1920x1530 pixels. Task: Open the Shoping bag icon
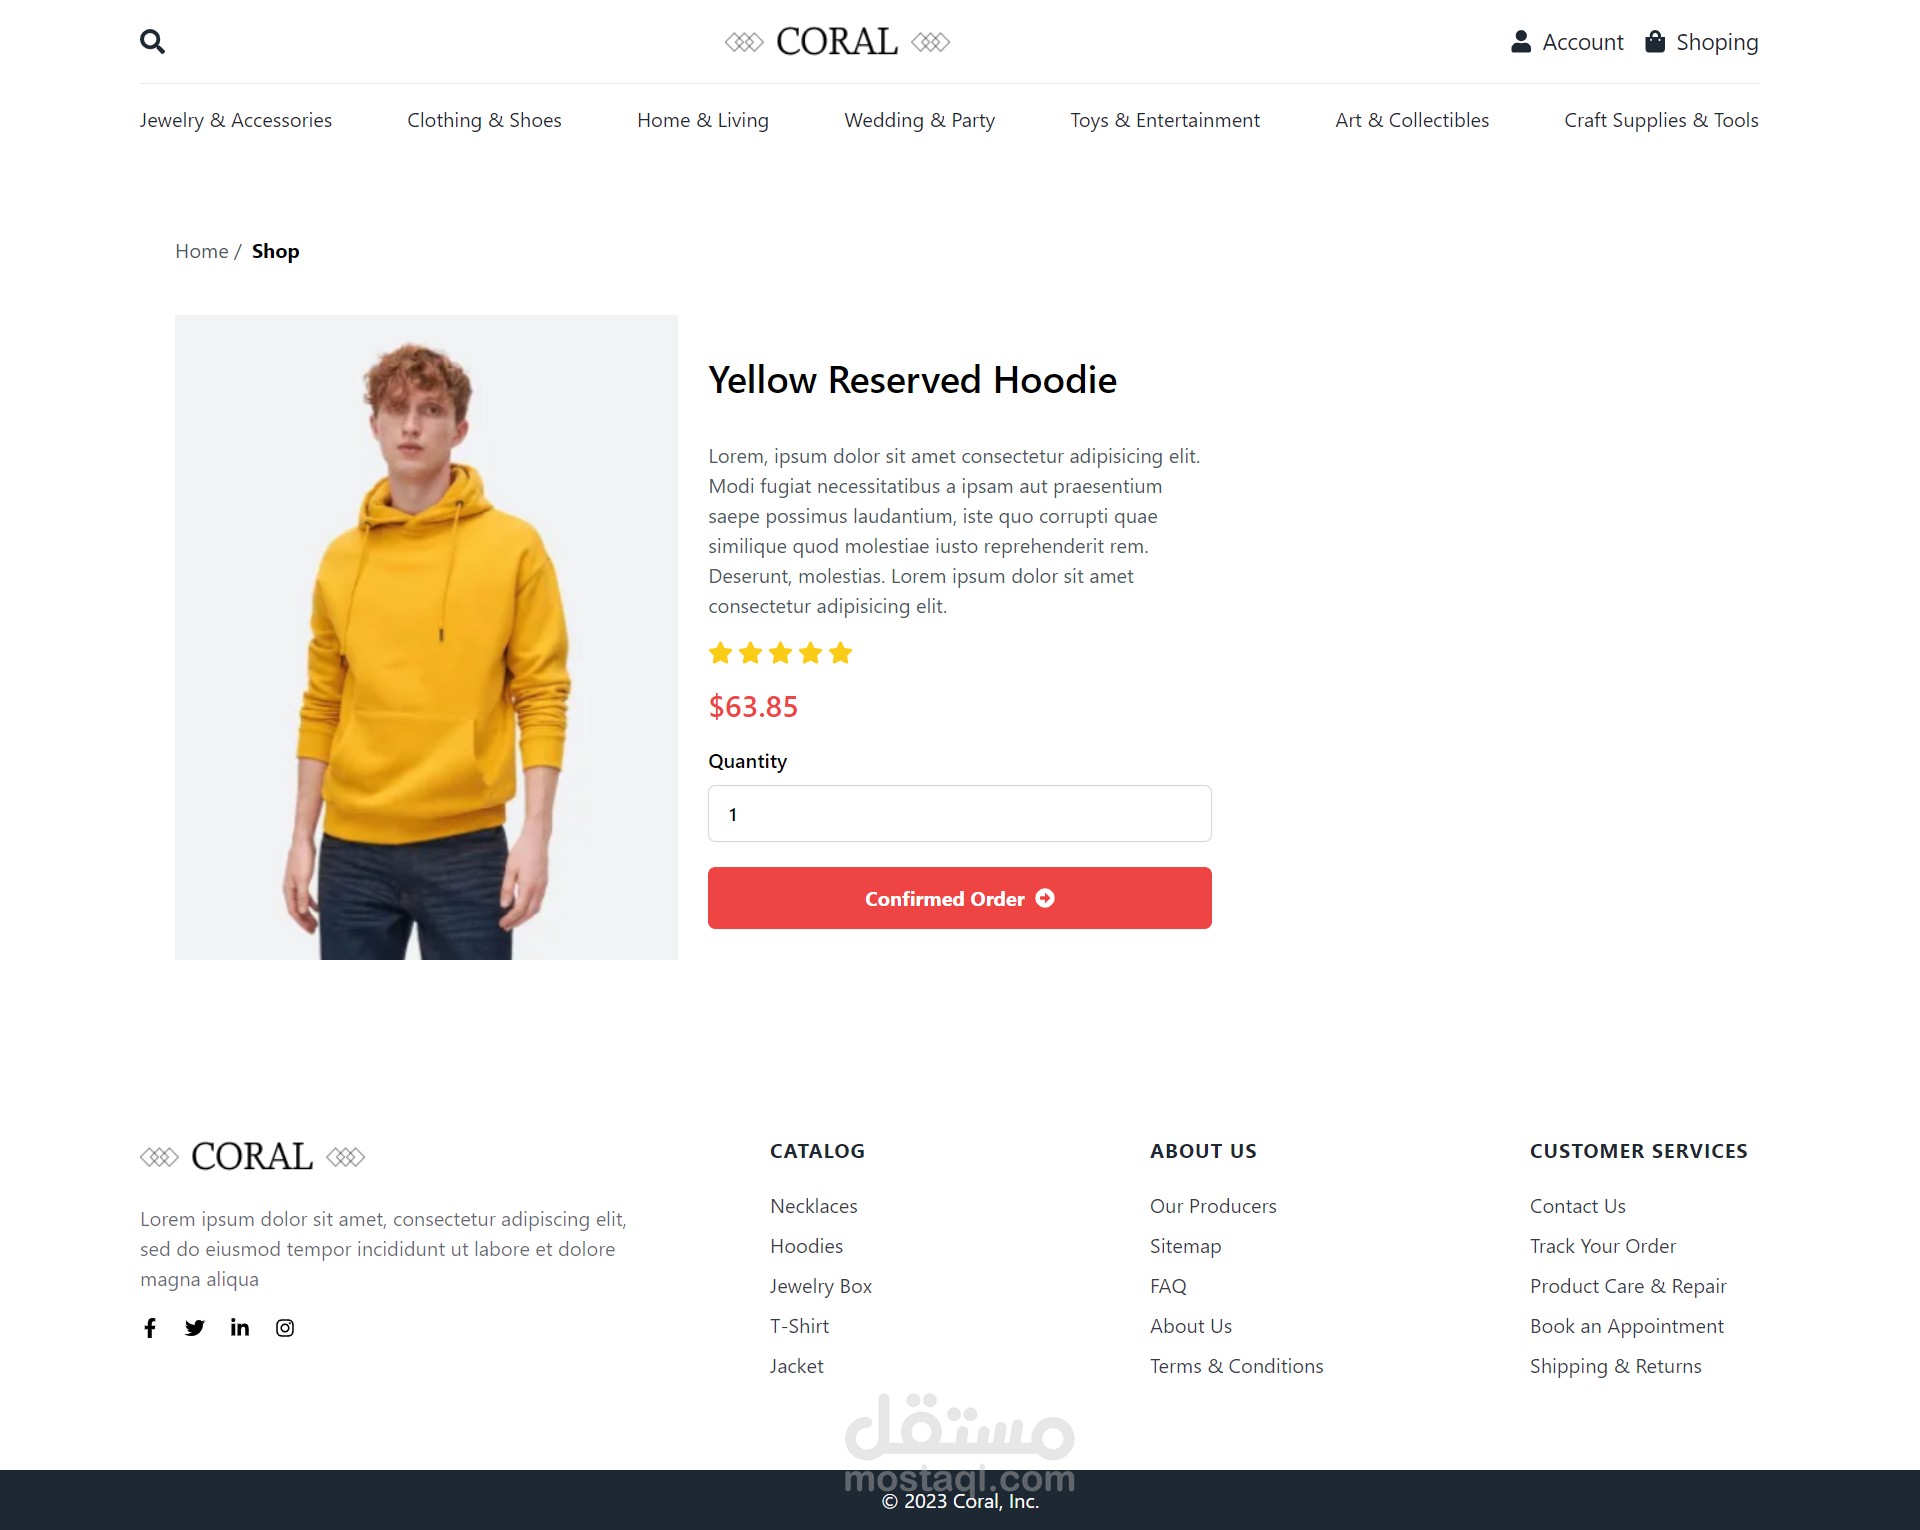click(1655, 41)
